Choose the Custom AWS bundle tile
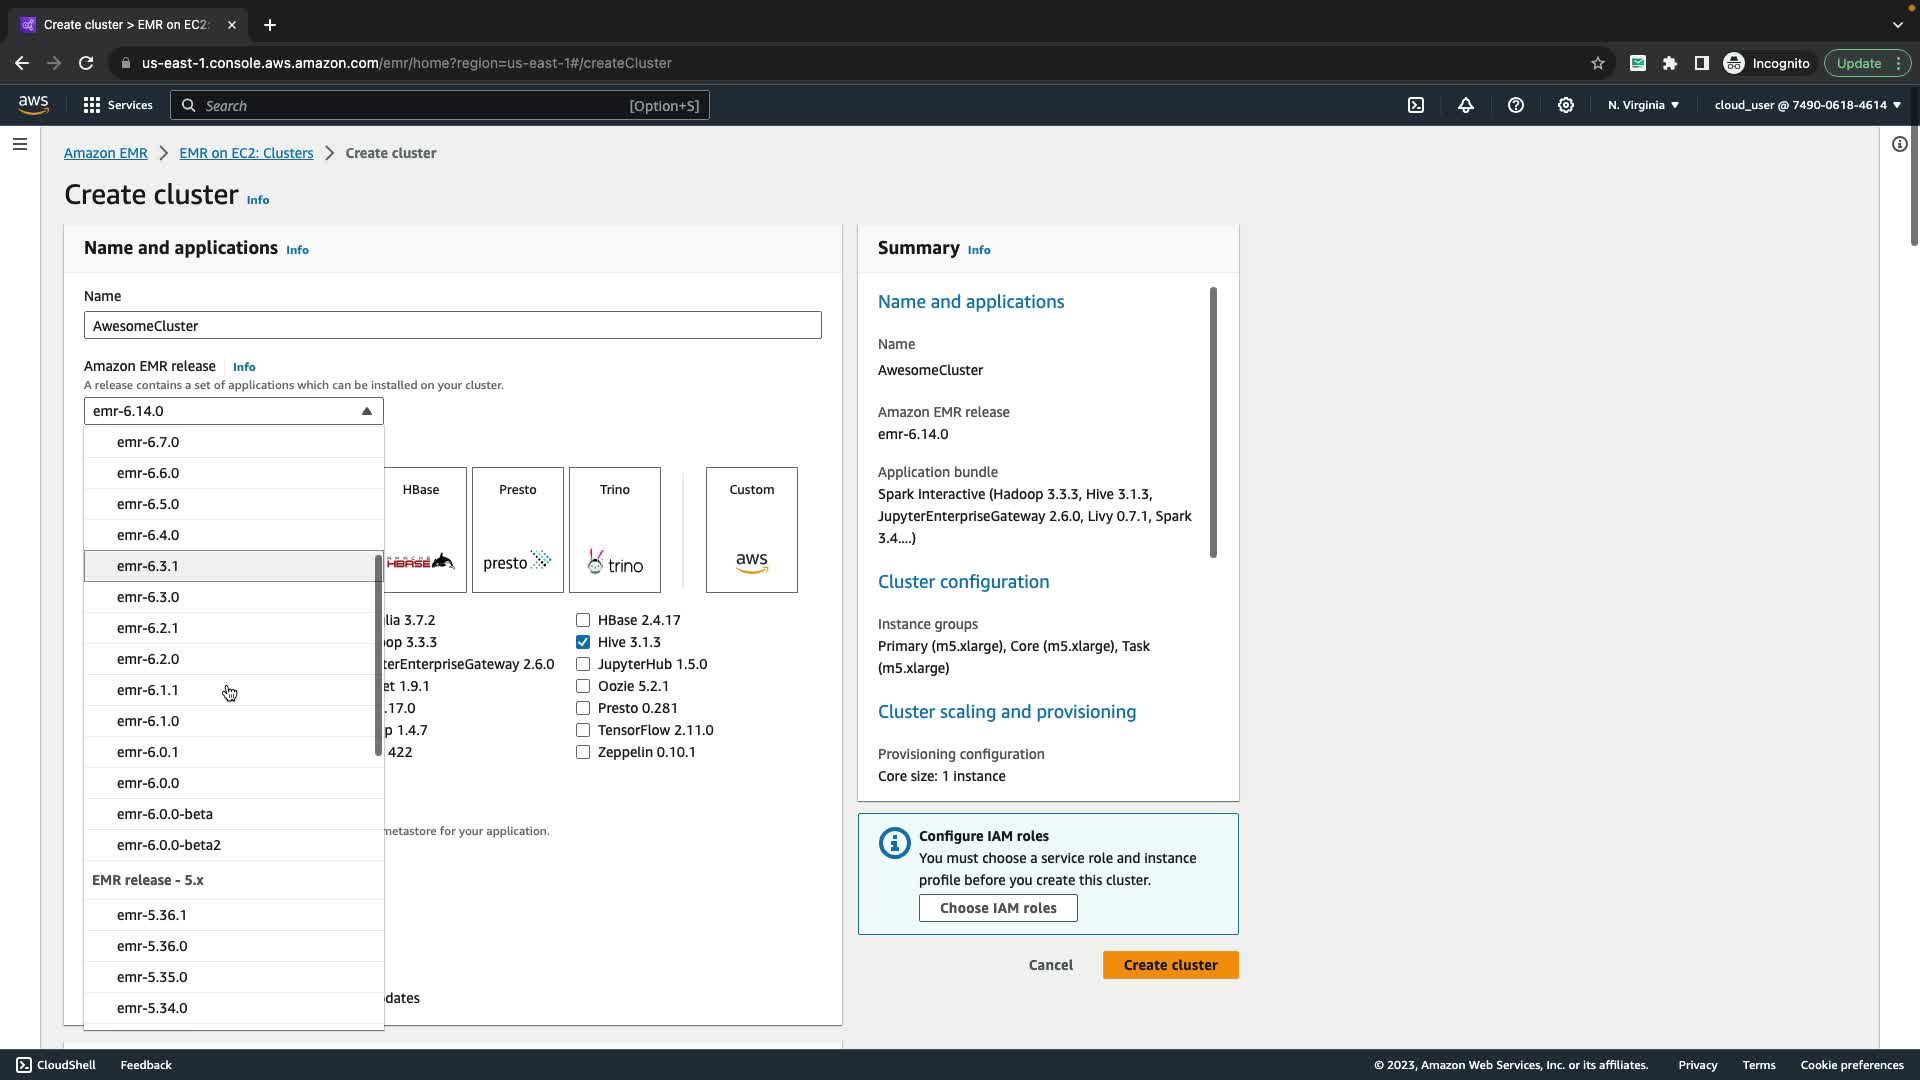 (752, 530)
